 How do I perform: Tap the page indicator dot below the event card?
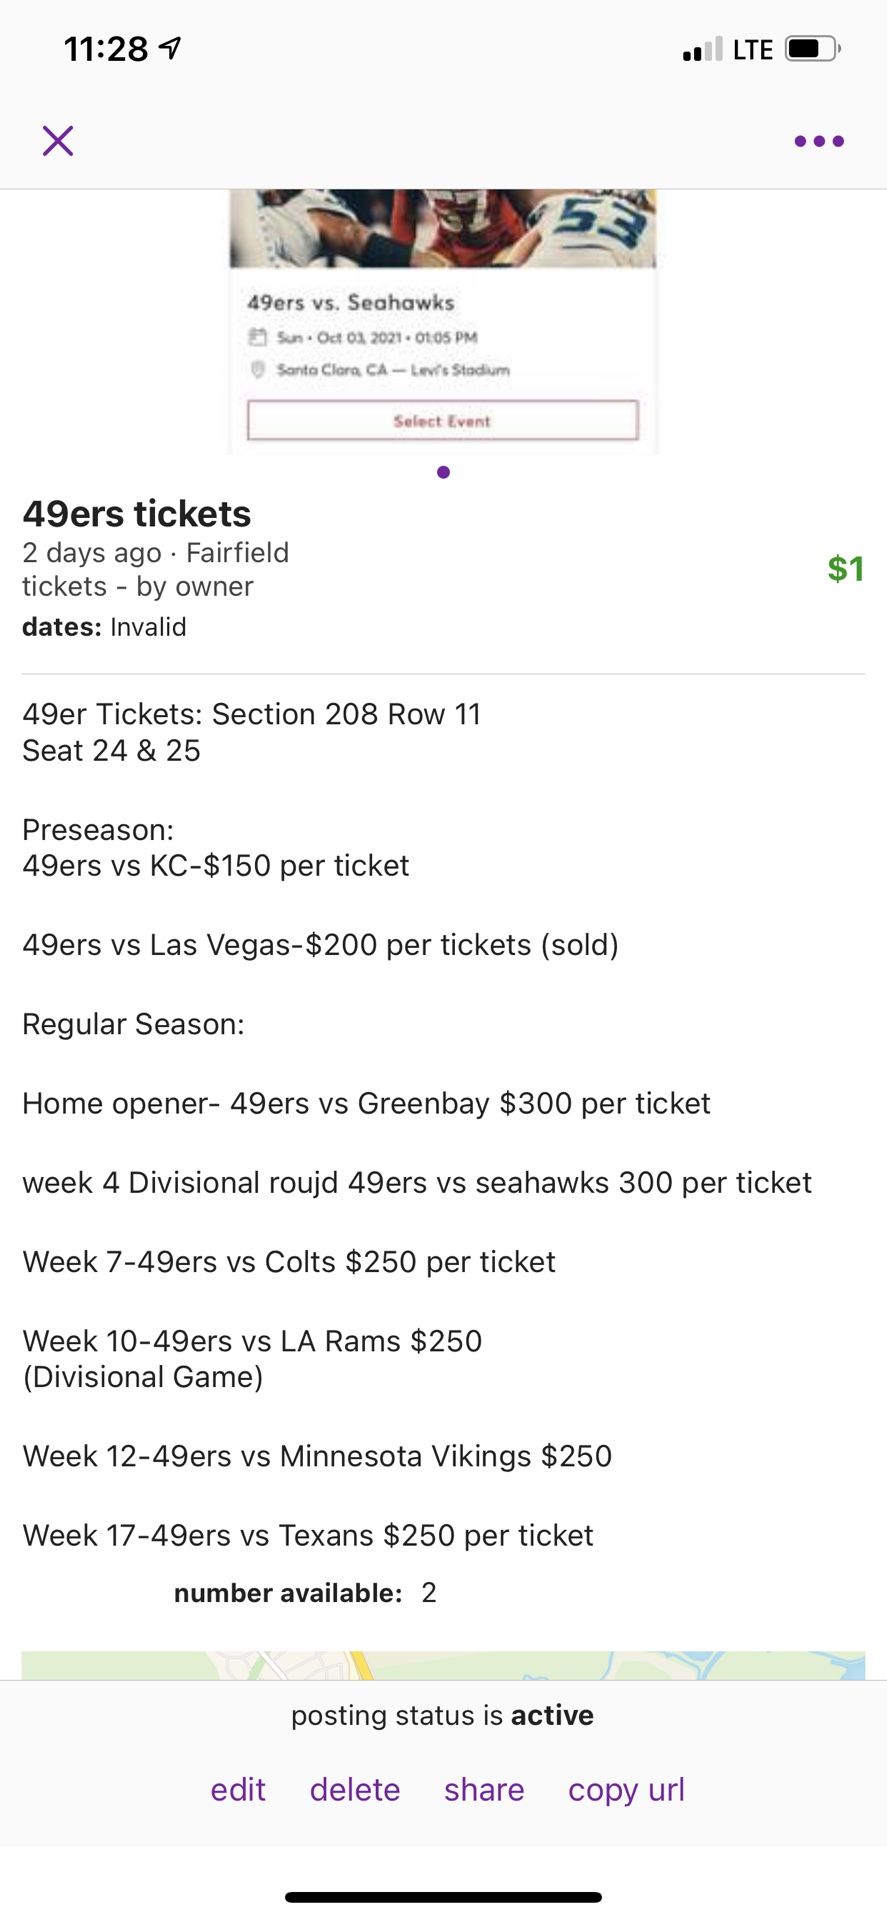point(443,471)
